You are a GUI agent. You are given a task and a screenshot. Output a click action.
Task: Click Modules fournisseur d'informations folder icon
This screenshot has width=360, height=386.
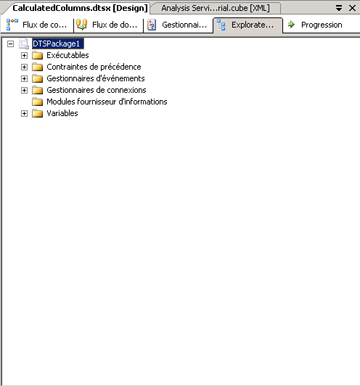(37, 102)
